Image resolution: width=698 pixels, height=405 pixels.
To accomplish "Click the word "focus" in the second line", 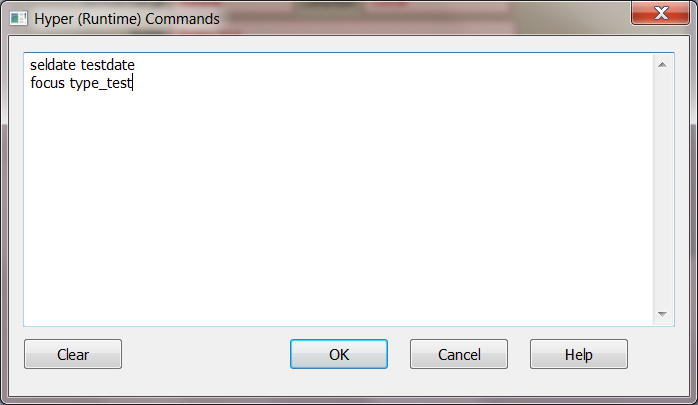I will 47,83.
